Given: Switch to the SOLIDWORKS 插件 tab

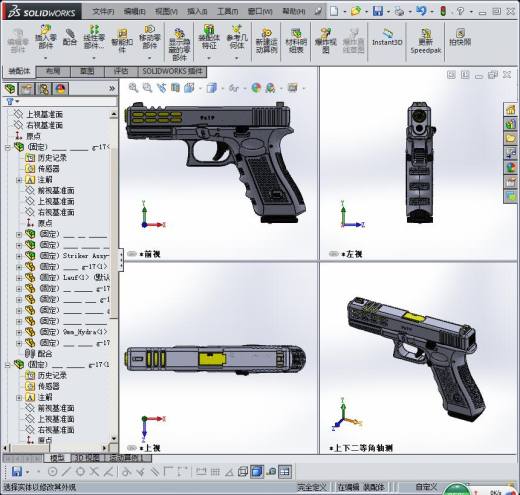Looking at the screenshot, I should (x=172, y=71).
